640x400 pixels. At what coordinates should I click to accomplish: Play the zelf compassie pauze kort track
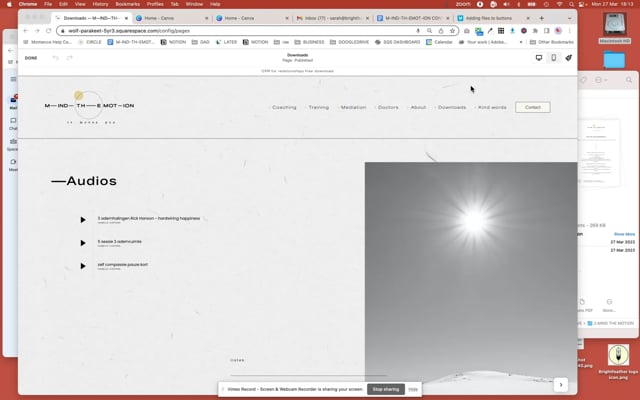[83, 266]
